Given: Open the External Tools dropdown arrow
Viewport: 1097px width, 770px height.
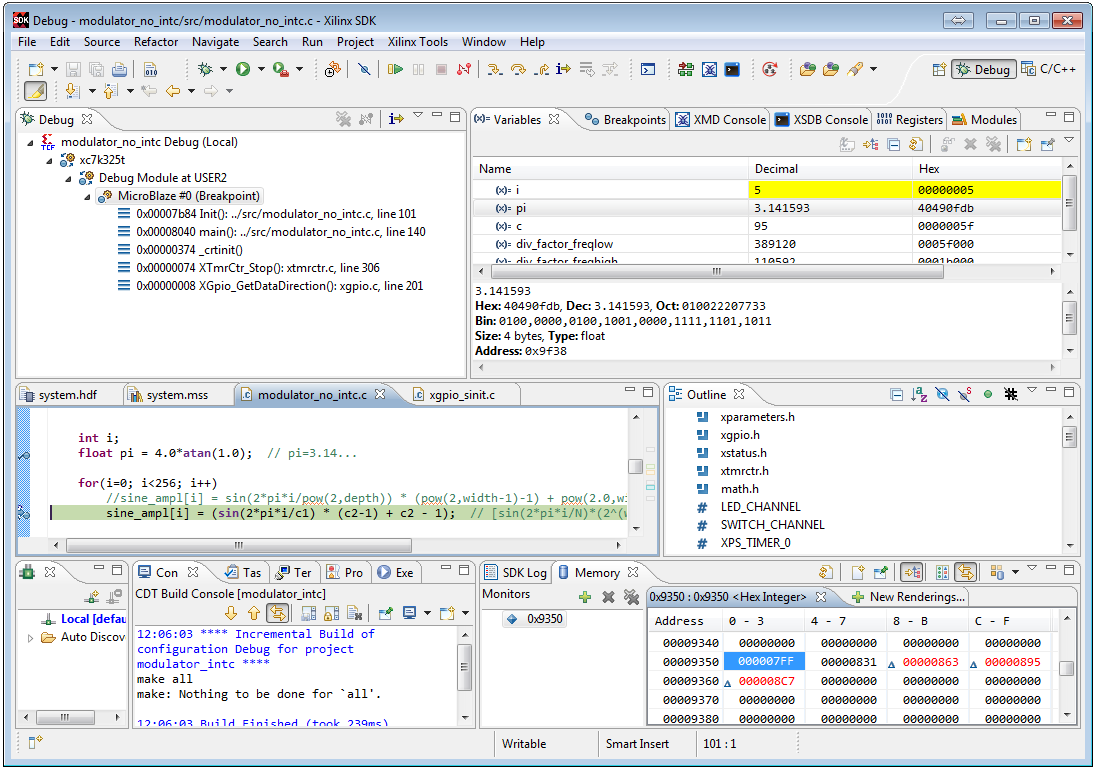Looking at the screenshot, I should (x=299, y=69).
